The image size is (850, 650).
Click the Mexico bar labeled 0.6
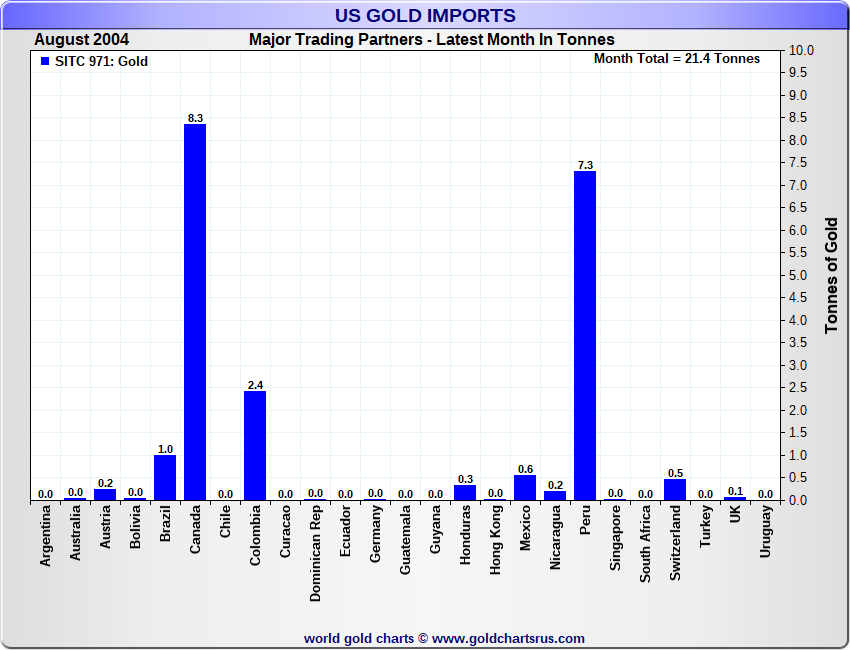point(525,487)
